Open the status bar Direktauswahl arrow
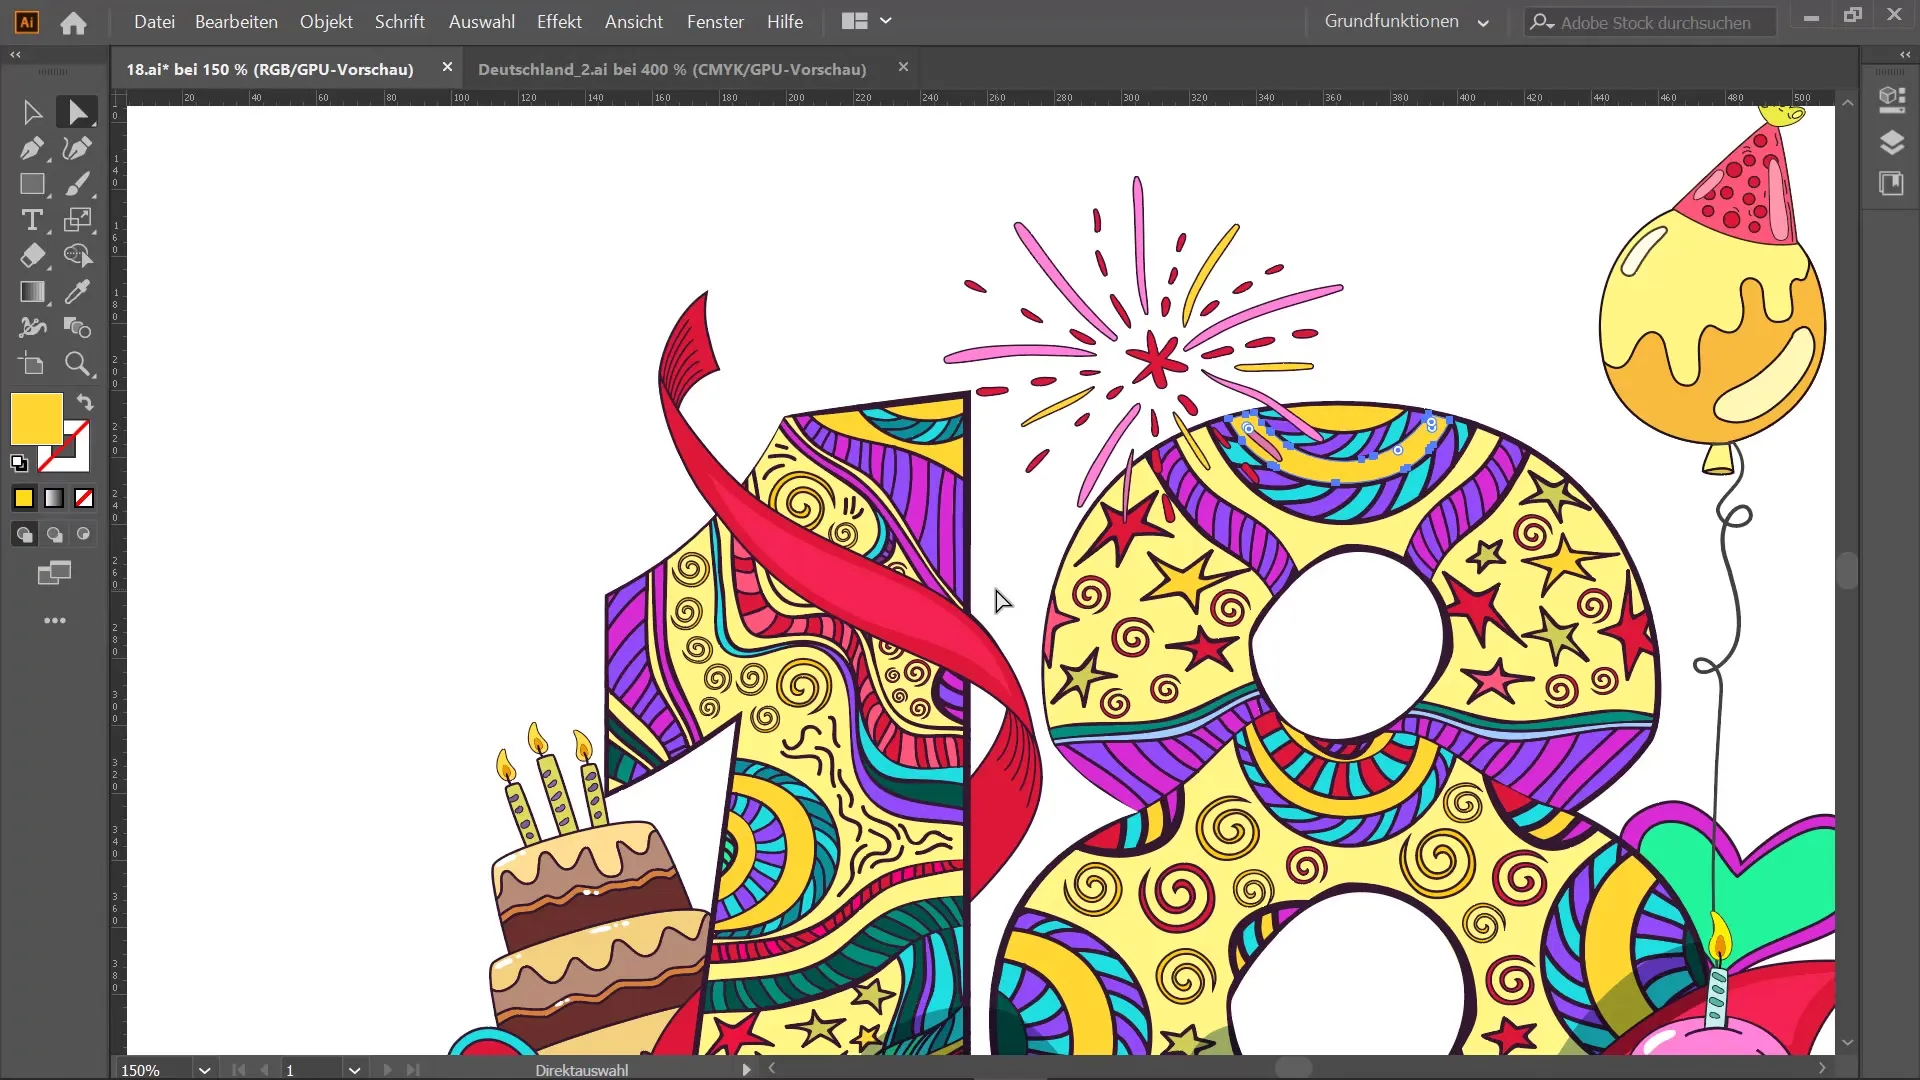The image size is (1920, 1080). [746, 1070]
